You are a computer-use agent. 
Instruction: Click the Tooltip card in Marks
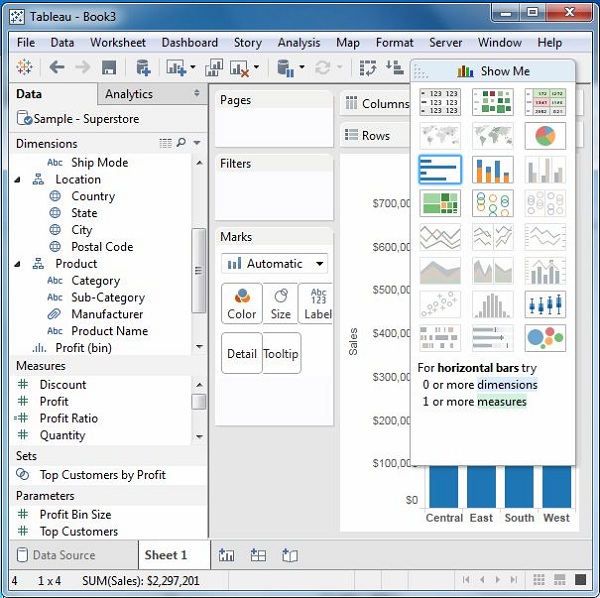pyautogui.click(x=281, y=353)
